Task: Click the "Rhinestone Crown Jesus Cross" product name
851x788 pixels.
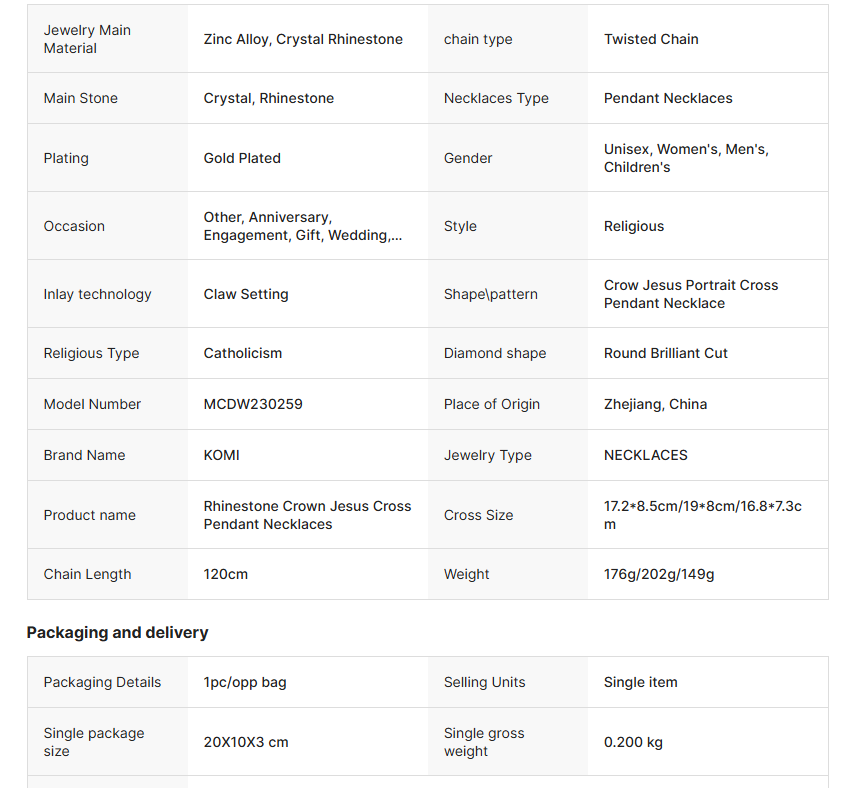Action: [307, 516]
